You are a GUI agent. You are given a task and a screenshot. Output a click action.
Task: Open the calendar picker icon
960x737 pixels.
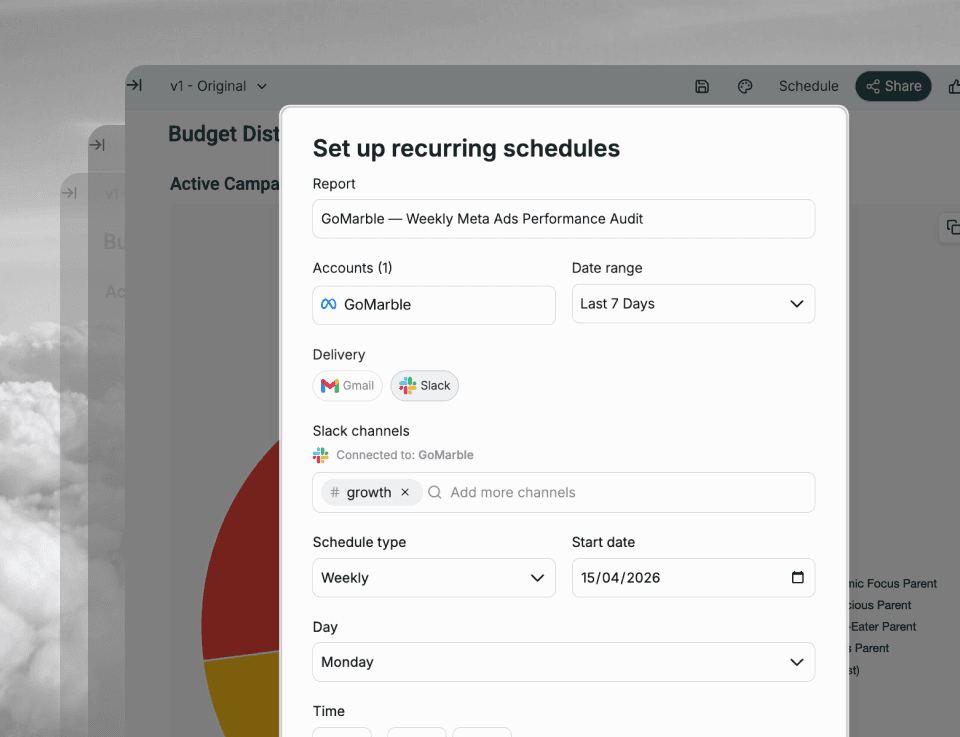tap(797, 577)
